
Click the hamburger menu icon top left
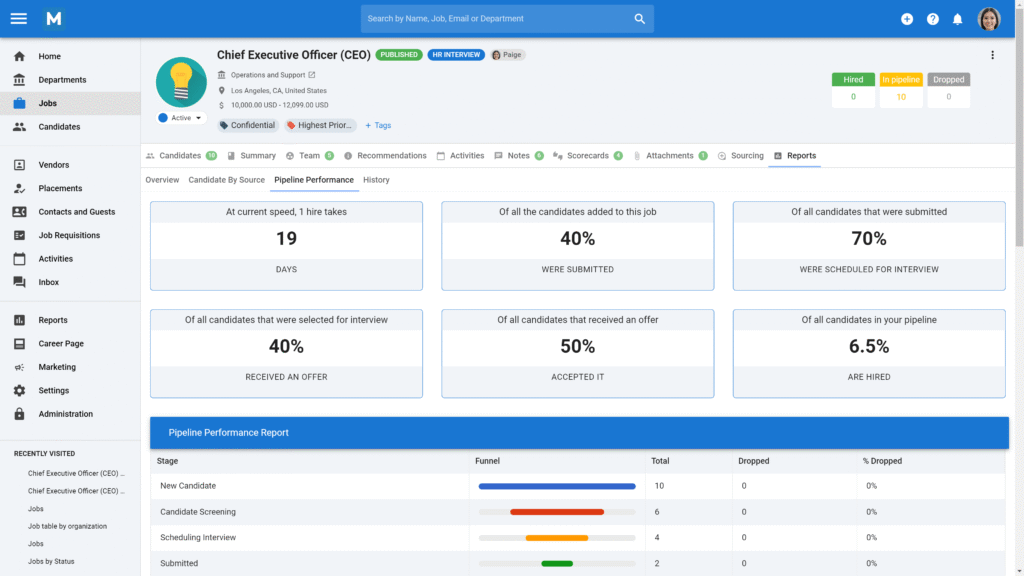pos(18,17)
